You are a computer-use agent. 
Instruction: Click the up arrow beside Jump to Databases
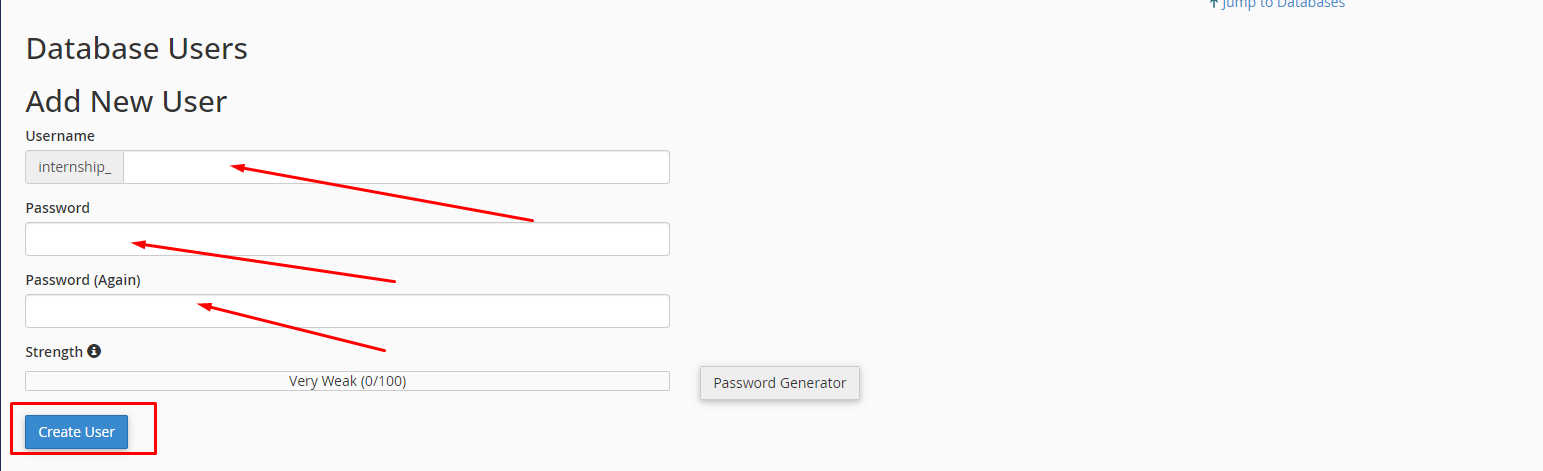click(x=1213, y=4)
